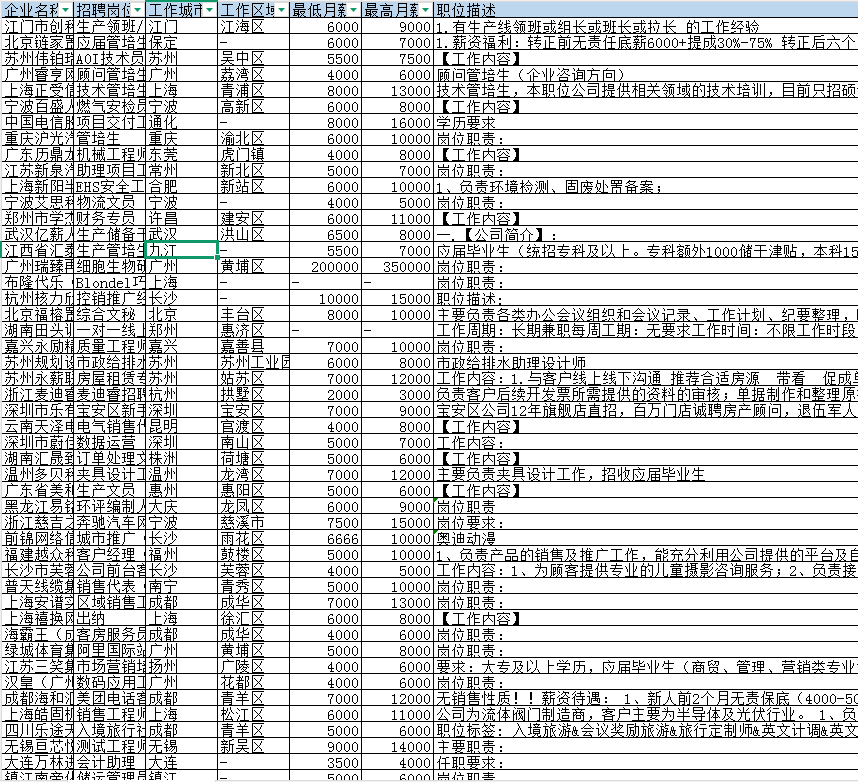Open the 企业名称 column filter dropdown

click(65, 10)
